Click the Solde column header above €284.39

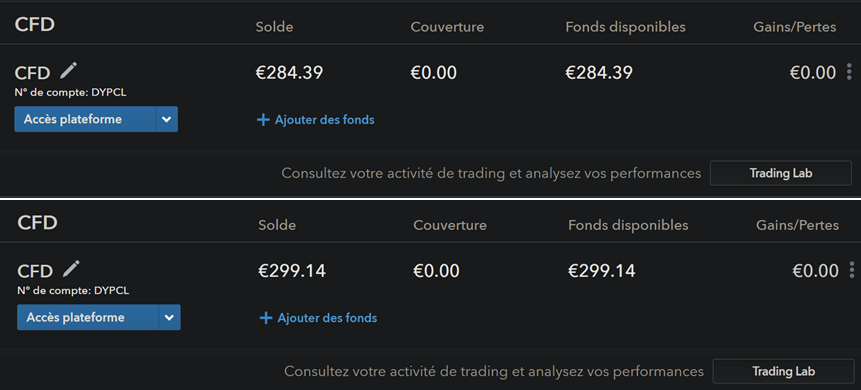(274, 27)
